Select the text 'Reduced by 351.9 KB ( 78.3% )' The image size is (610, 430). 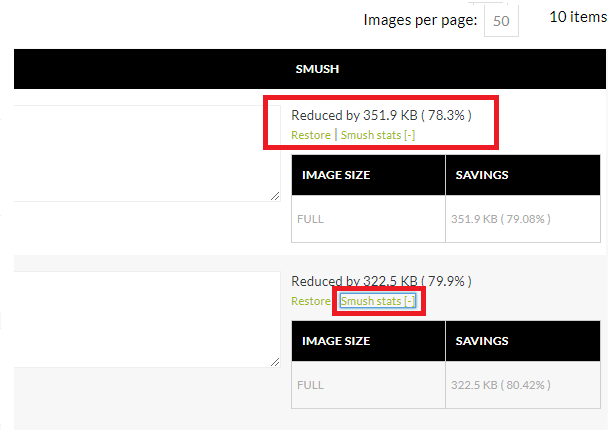(x=381, y=115)
